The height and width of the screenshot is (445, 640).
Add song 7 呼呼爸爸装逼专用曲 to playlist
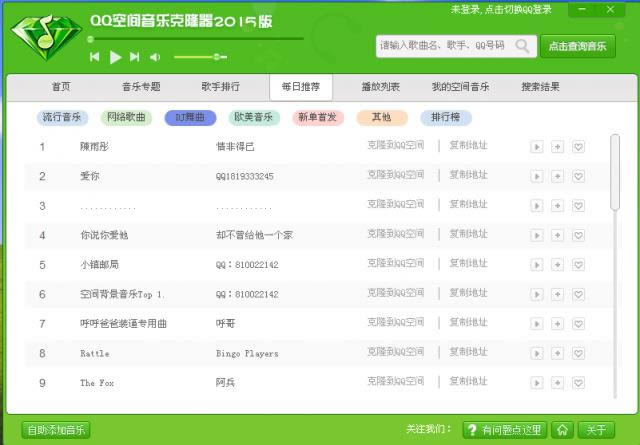click(558, 324)
